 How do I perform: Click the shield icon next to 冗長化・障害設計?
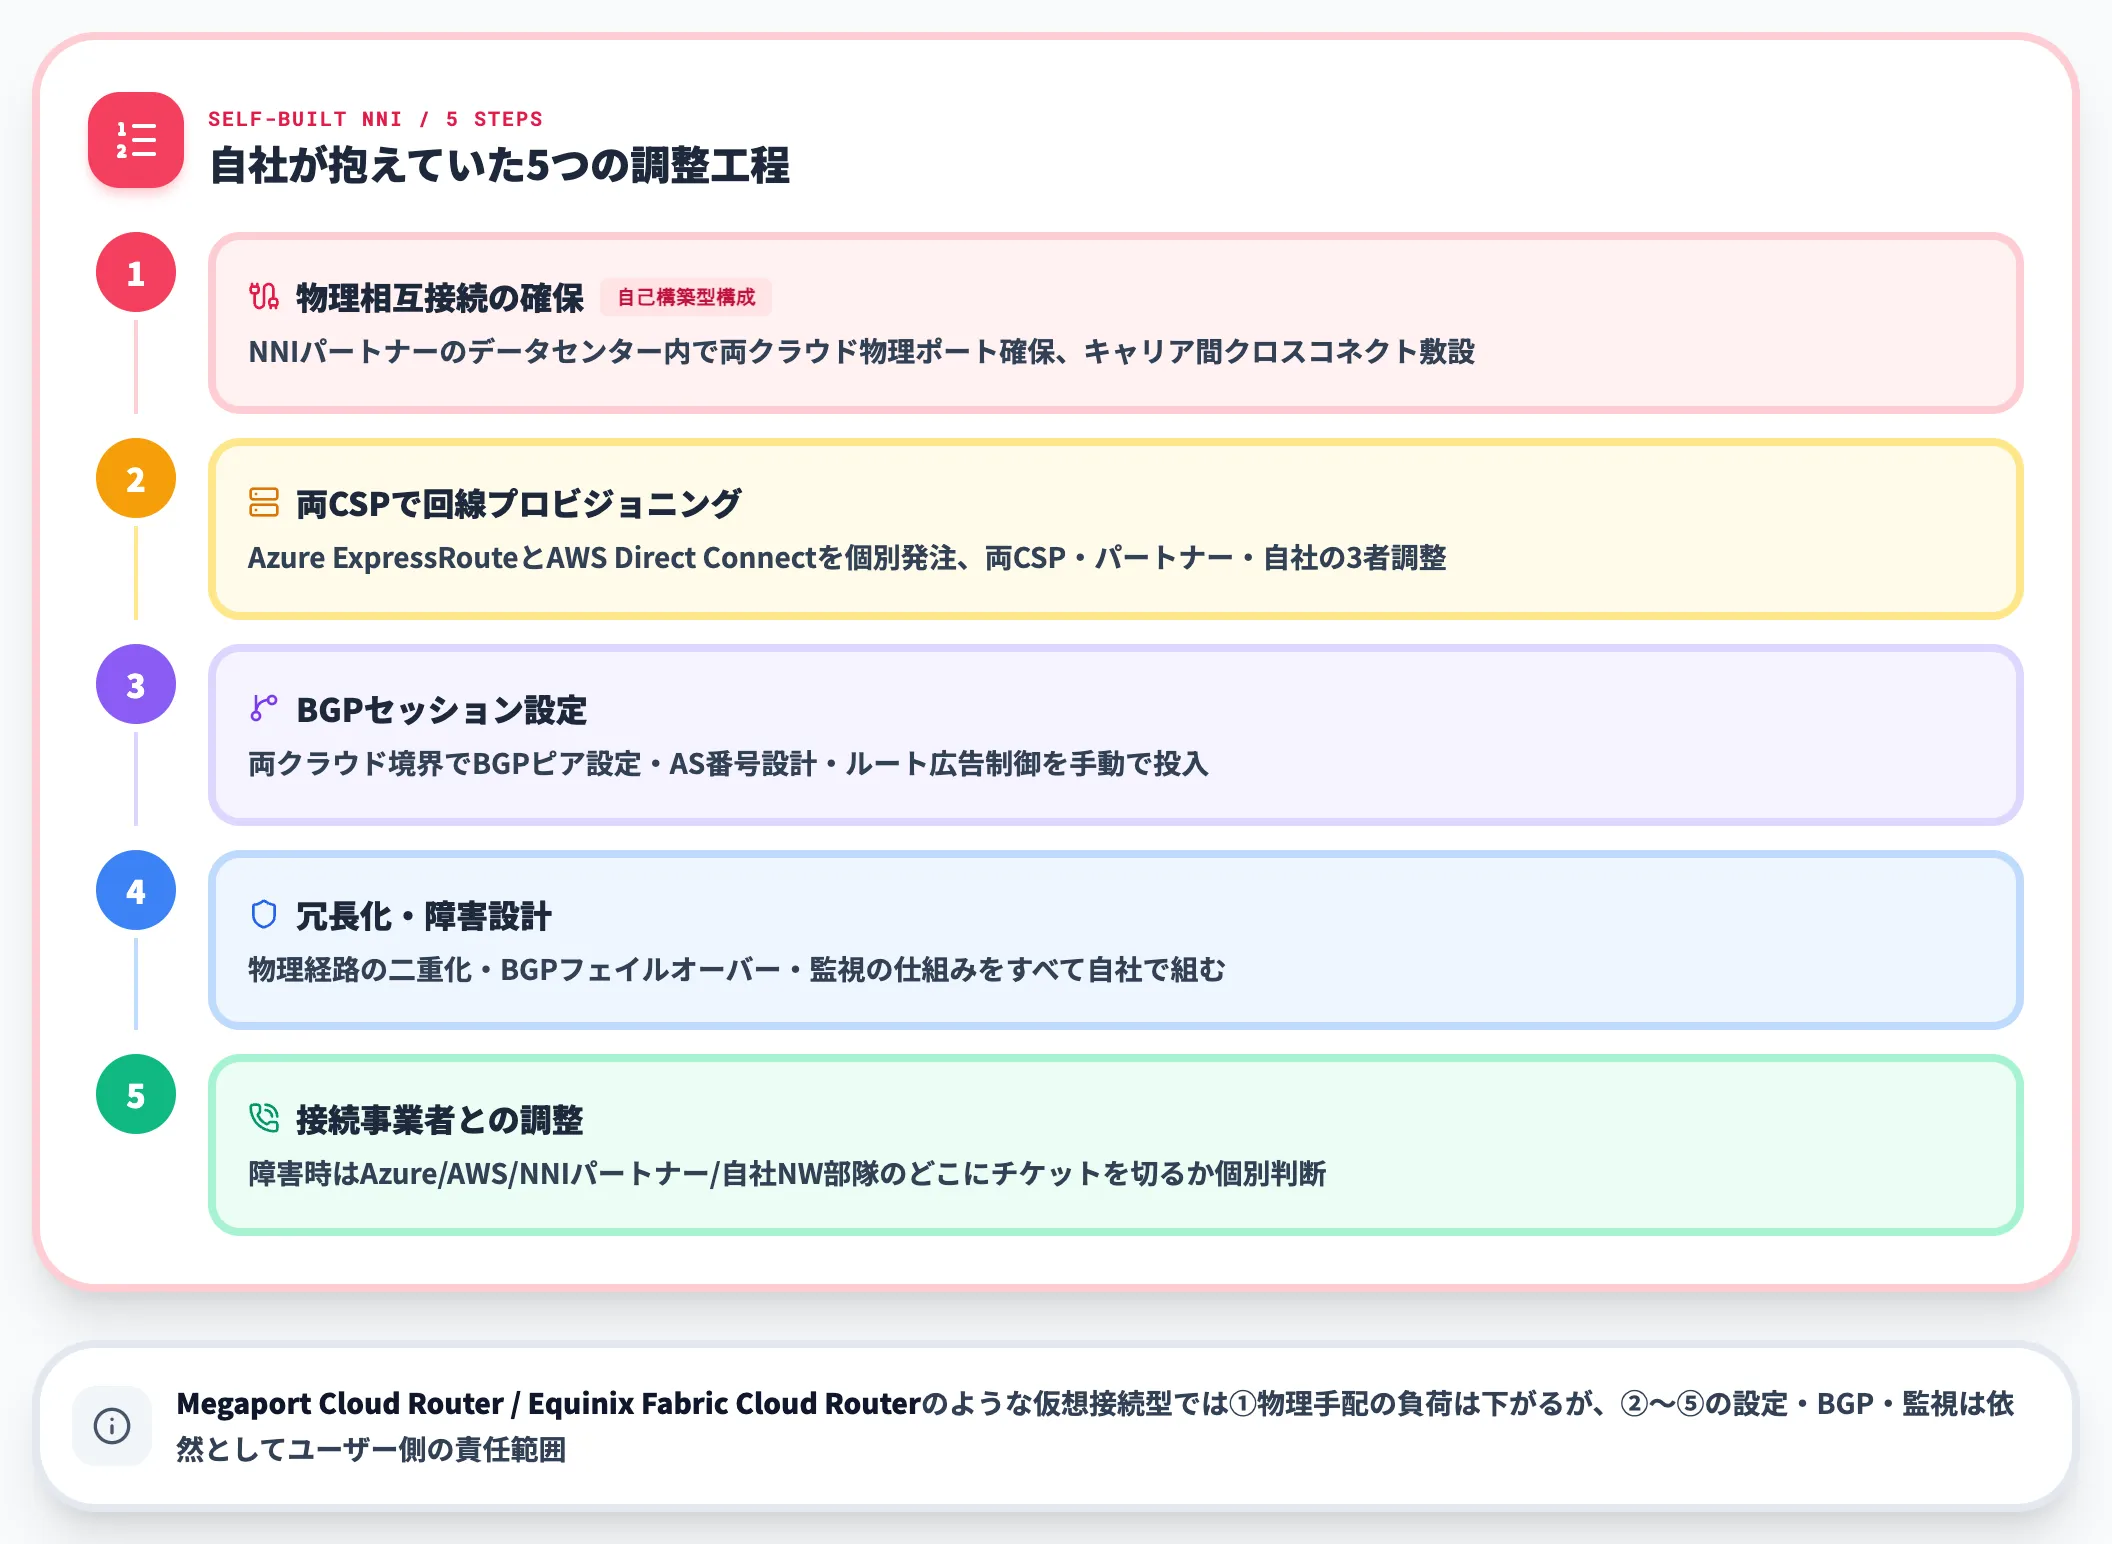[264, 914]
